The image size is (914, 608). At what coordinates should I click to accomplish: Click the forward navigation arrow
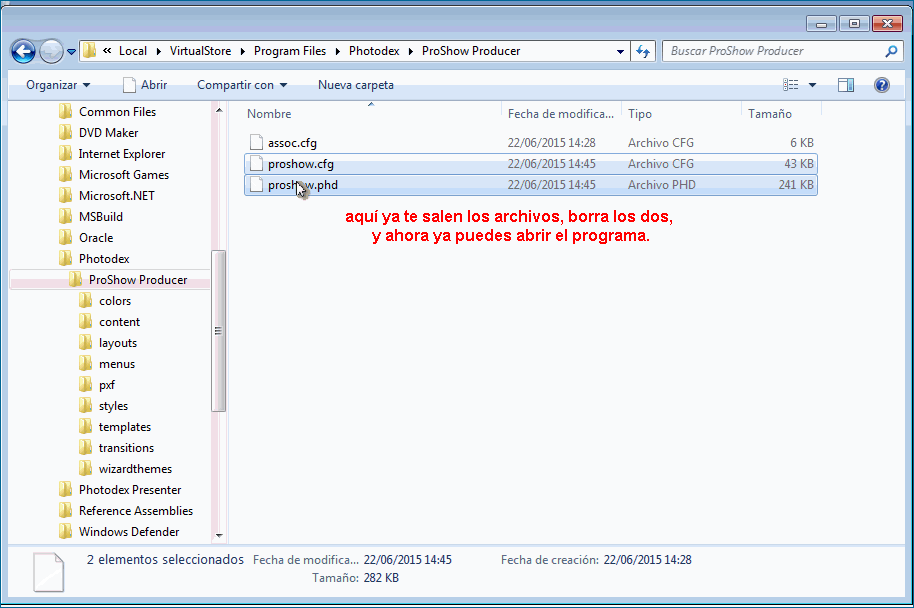click(x=51, y=51)
